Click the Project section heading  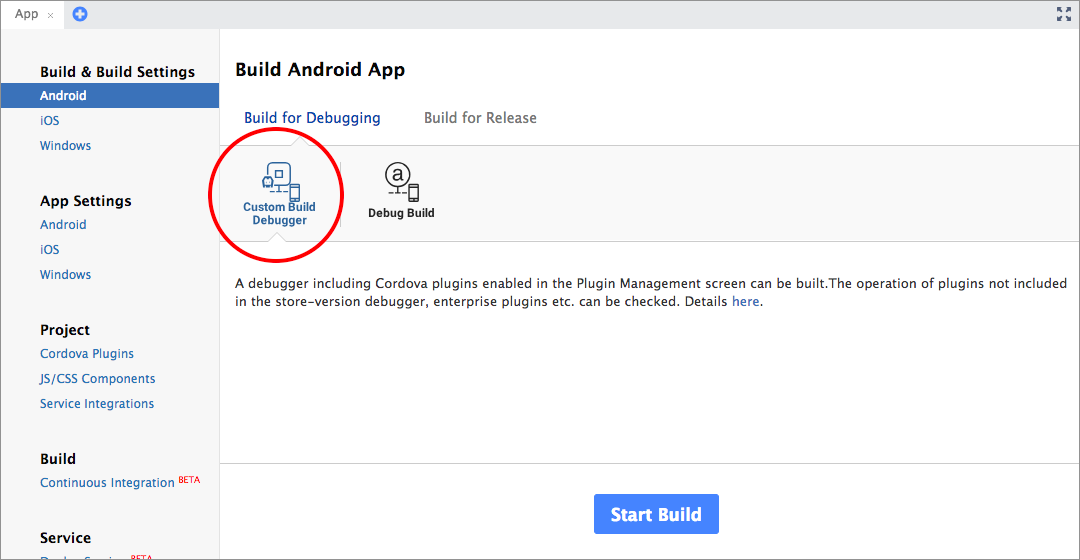coord(65,330)
